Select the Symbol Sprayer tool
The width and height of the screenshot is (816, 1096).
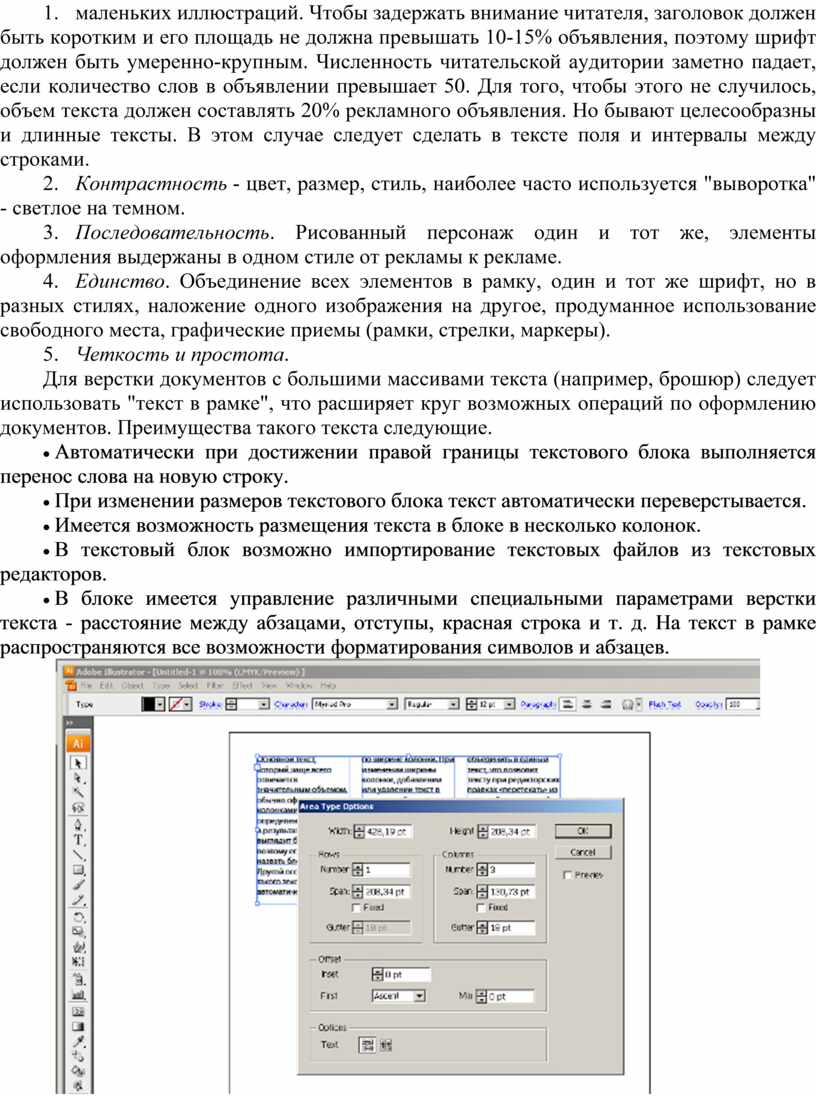tap(78, 979)
